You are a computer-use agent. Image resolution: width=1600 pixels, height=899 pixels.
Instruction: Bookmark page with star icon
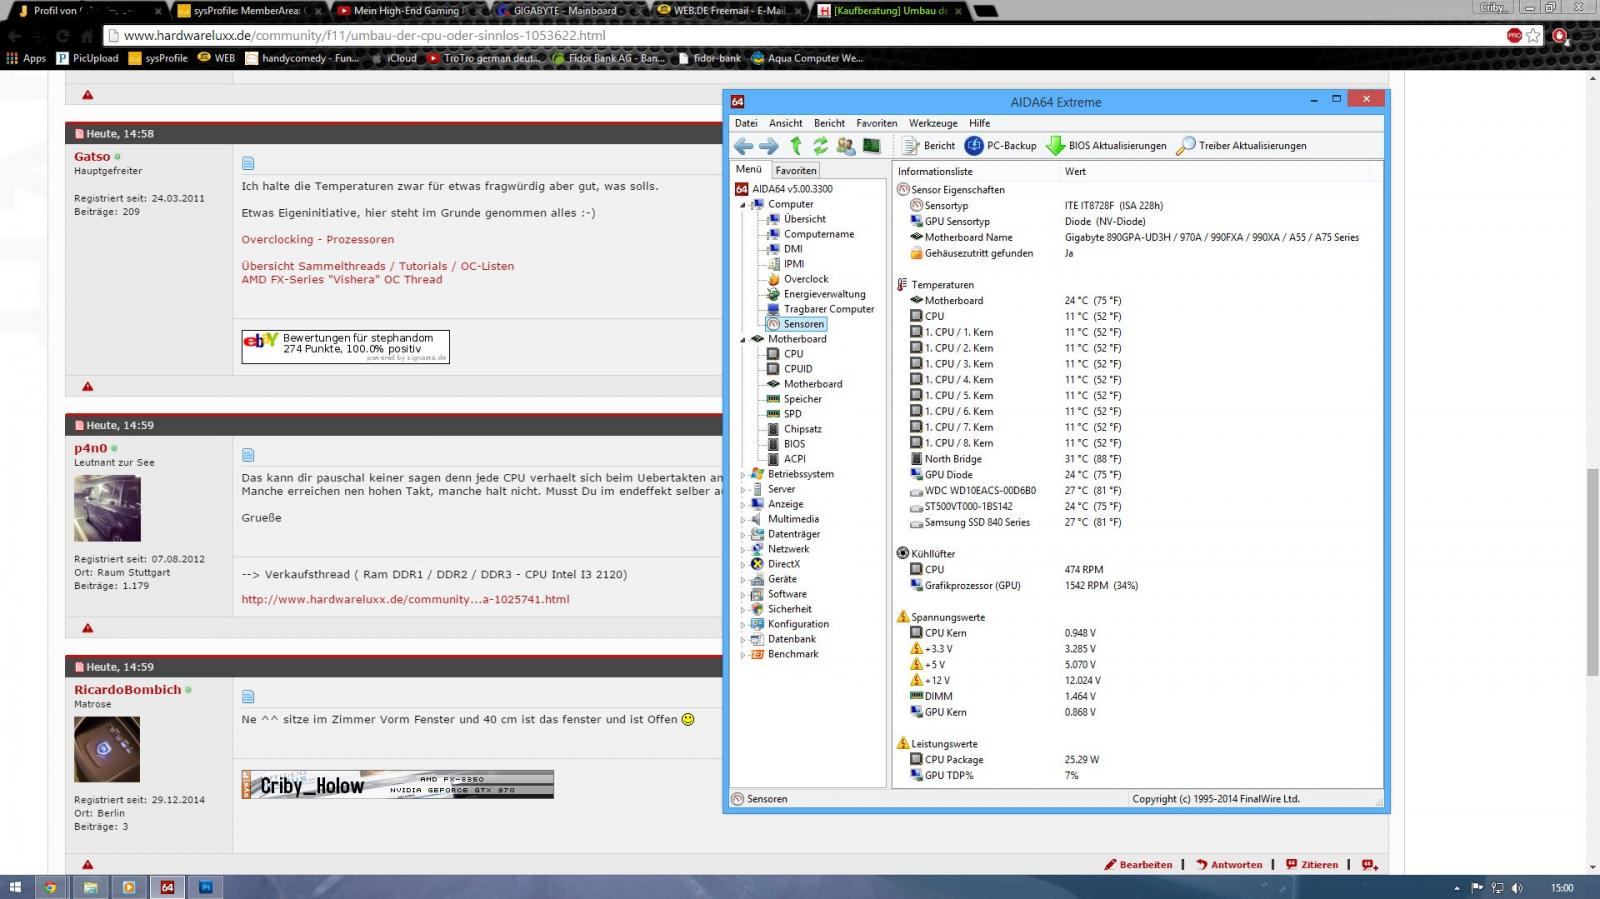click(x=1533, y=35)
